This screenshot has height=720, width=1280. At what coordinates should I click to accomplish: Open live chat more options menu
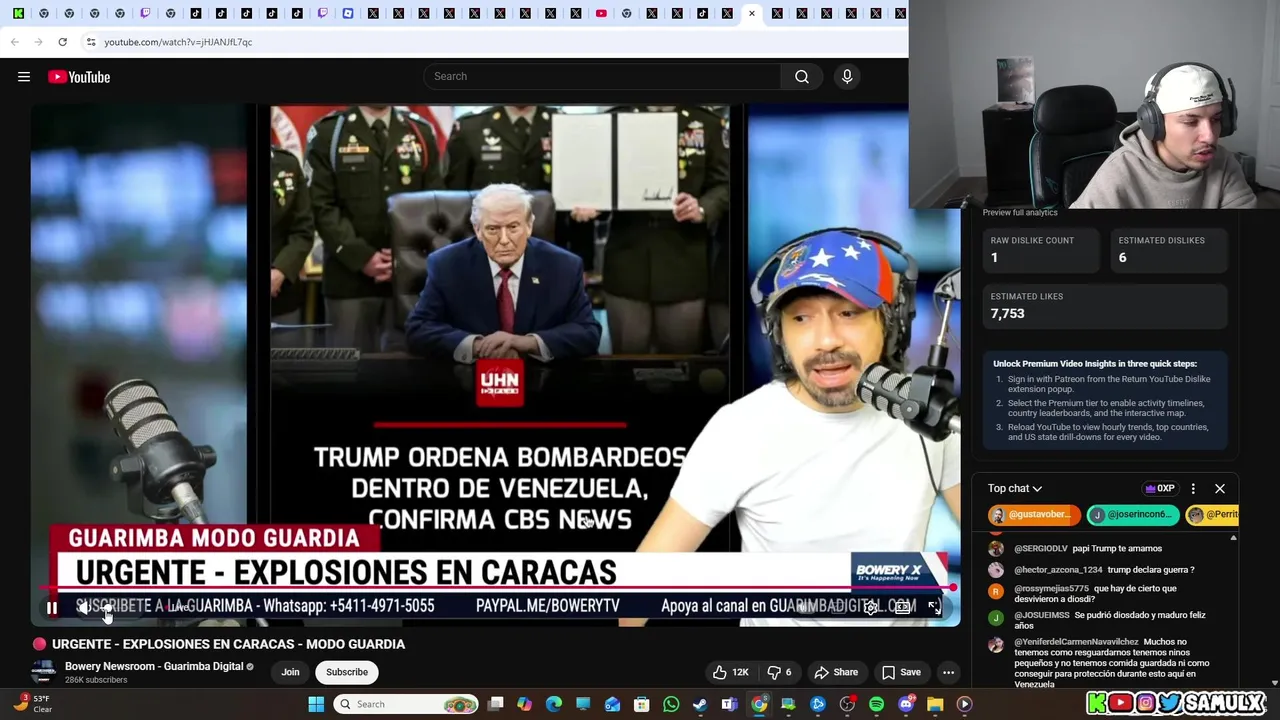tap(1193, 489)
